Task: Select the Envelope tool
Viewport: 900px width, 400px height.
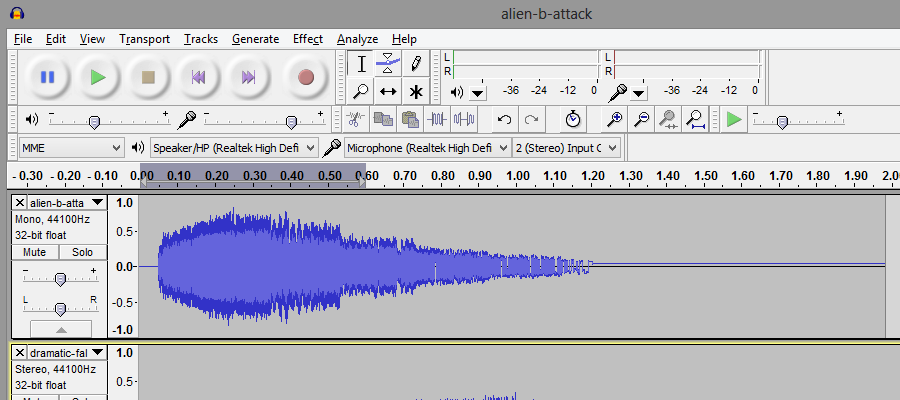Action: [389, 64]
